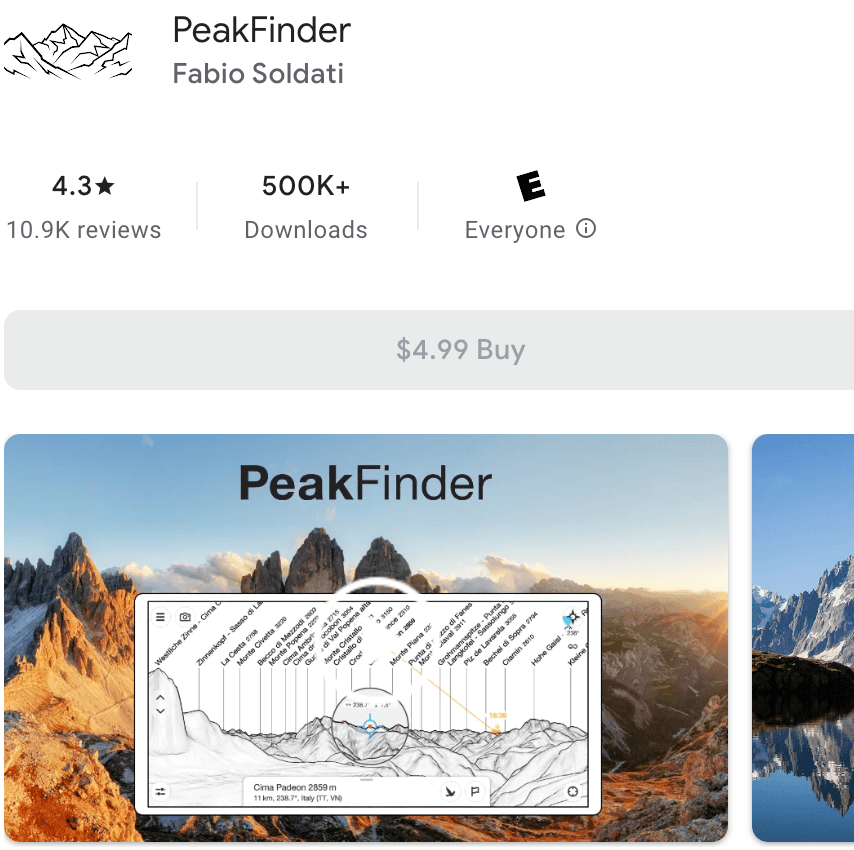The height and width of the screenshot is (850, 854).
Task: Select the Cima Padeon 2859 m label
Action: coord(295,787)
